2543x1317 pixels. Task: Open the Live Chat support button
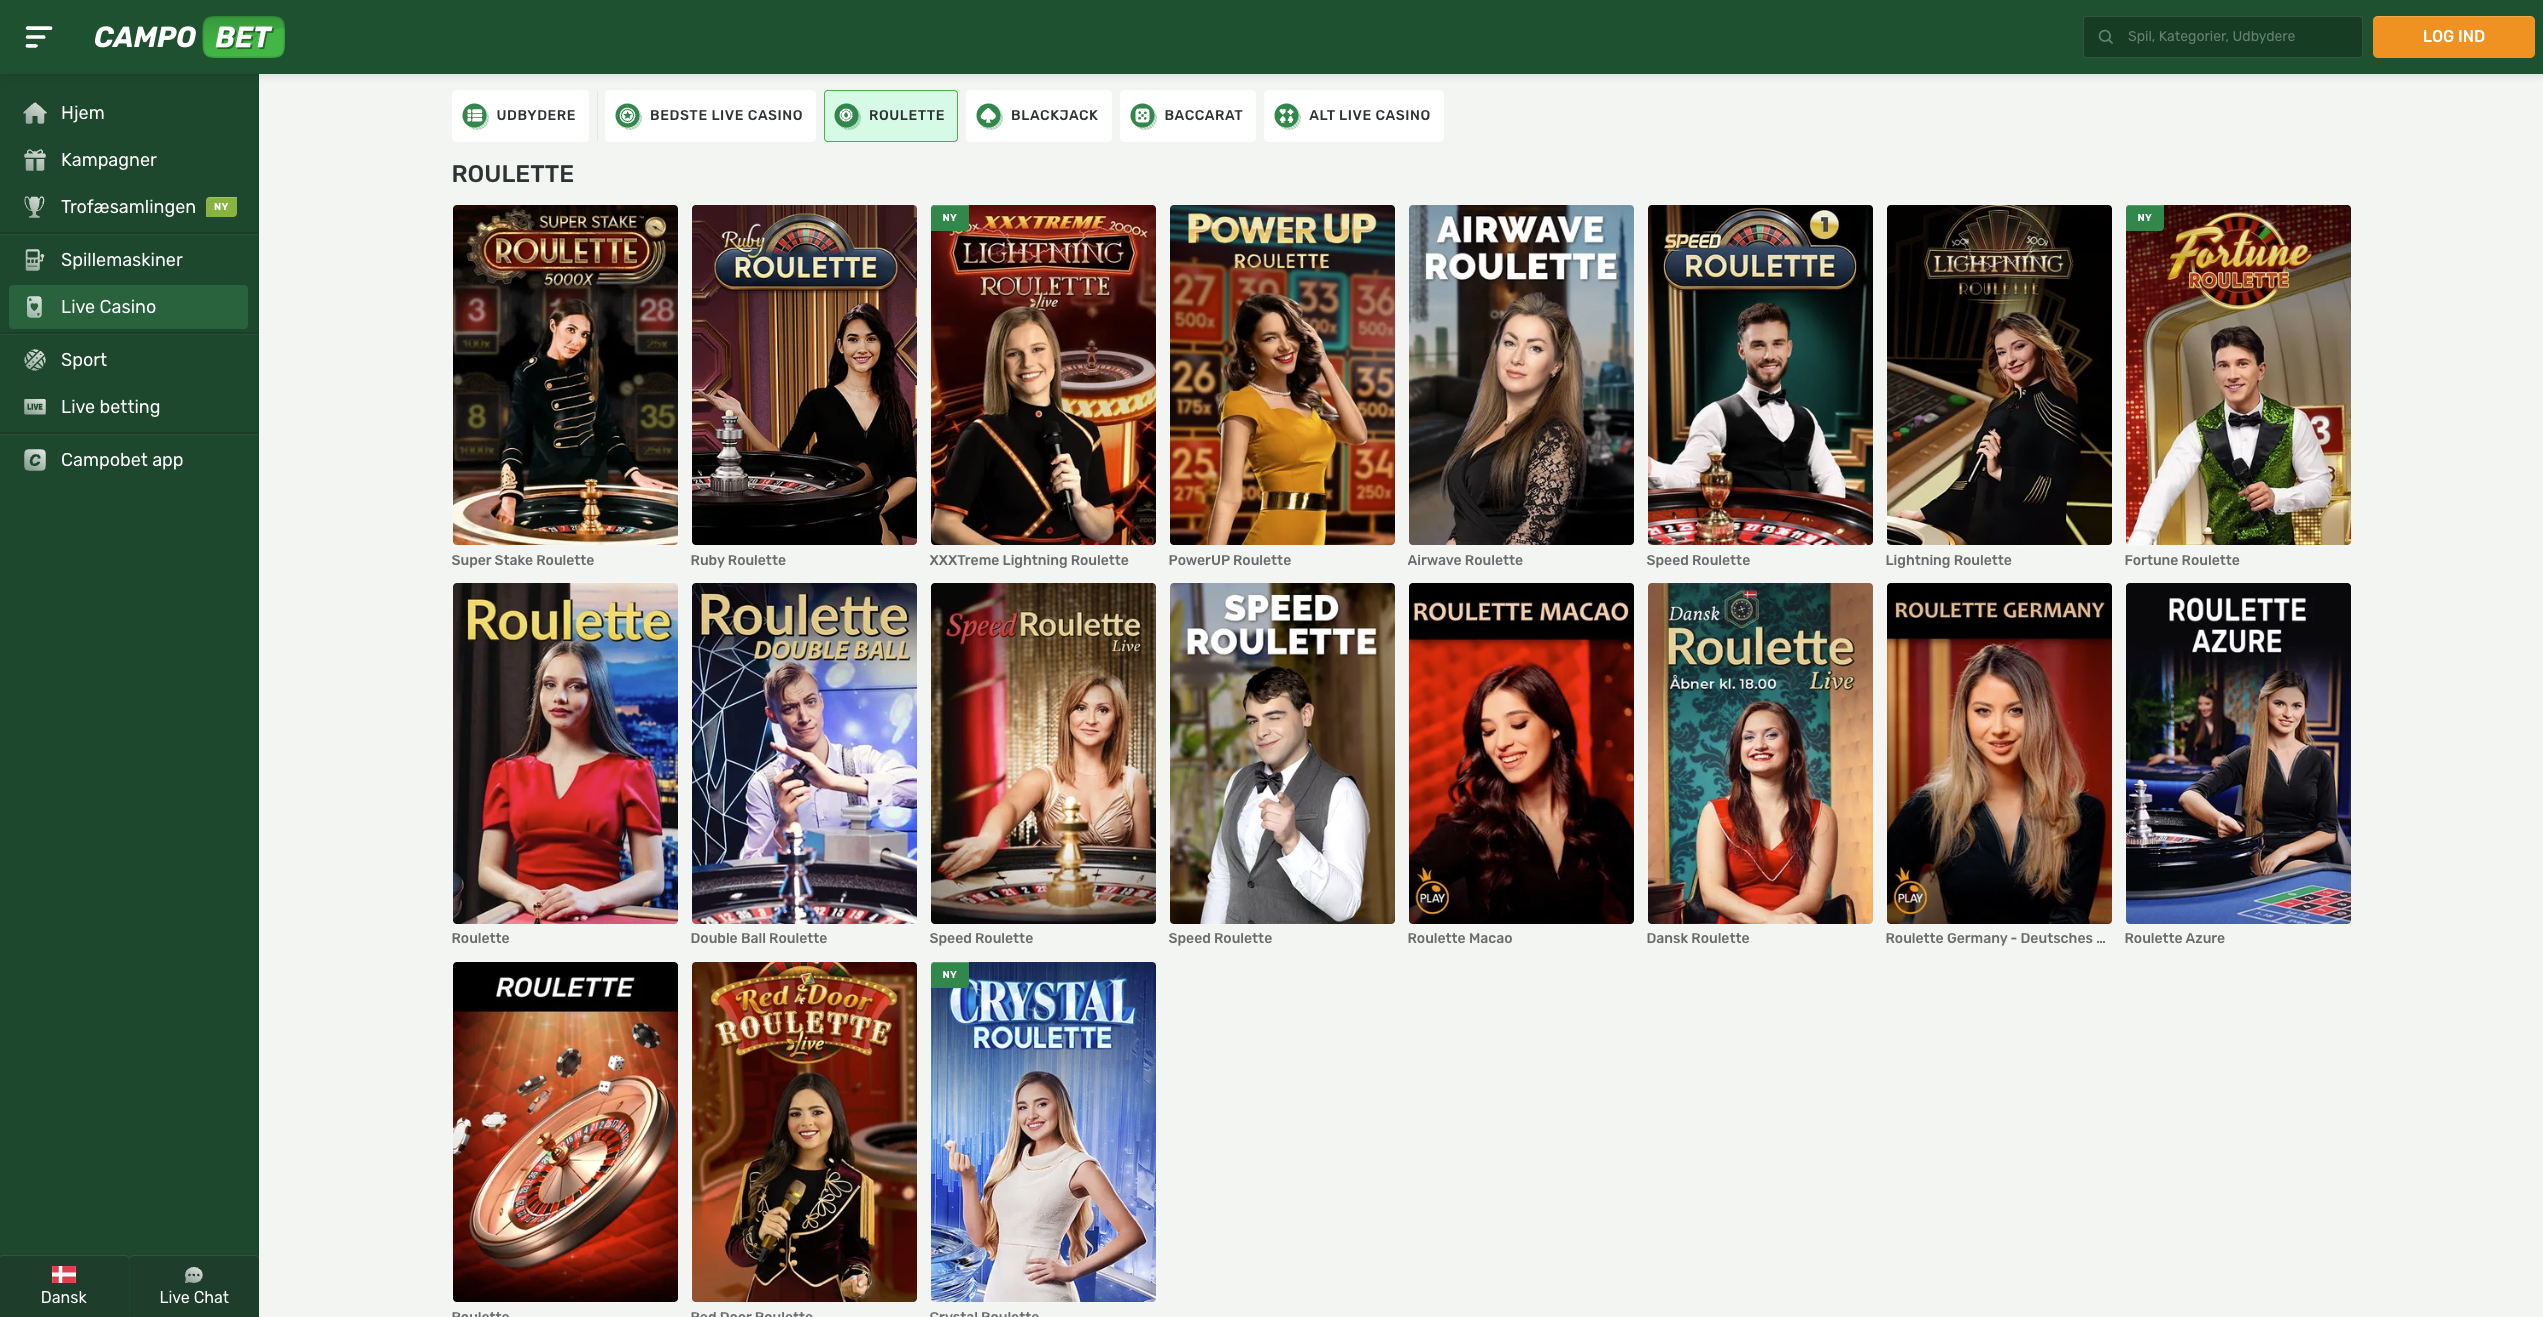pyautogui.click(x=194, y=1286)
